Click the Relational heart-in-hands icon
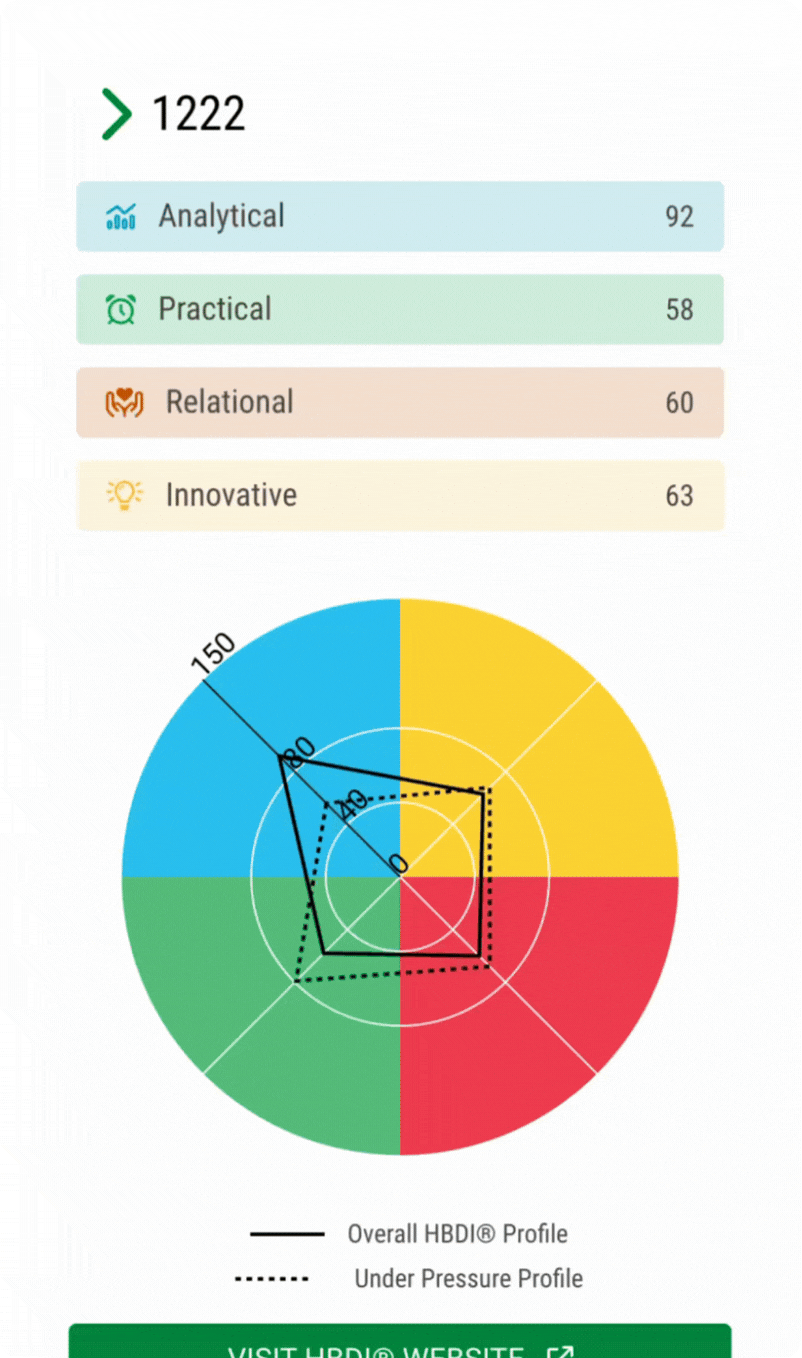The image size is (802, 1358). click(125, 403)
